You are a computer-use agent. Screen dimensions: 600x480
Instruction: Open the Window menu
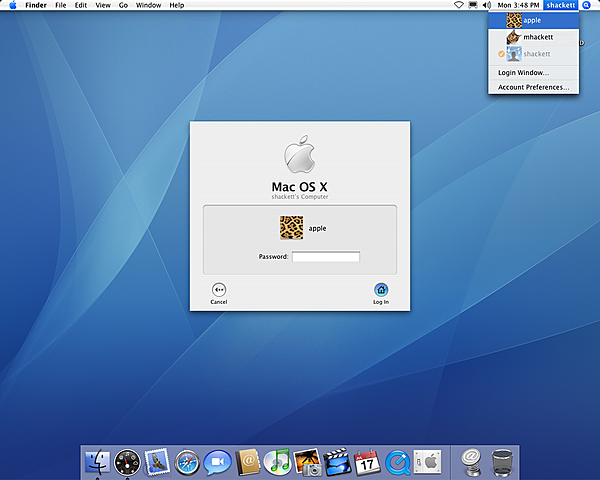148,5
